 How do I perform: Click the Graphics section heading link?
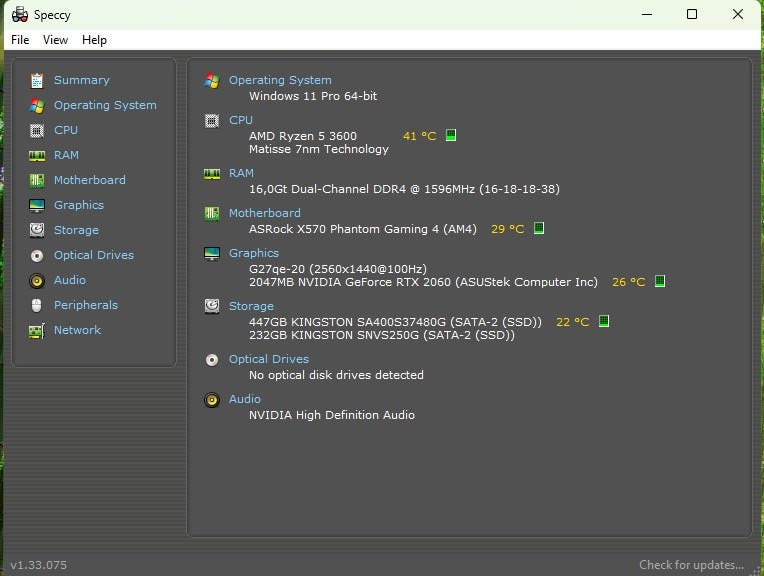(x=254, y=253)
